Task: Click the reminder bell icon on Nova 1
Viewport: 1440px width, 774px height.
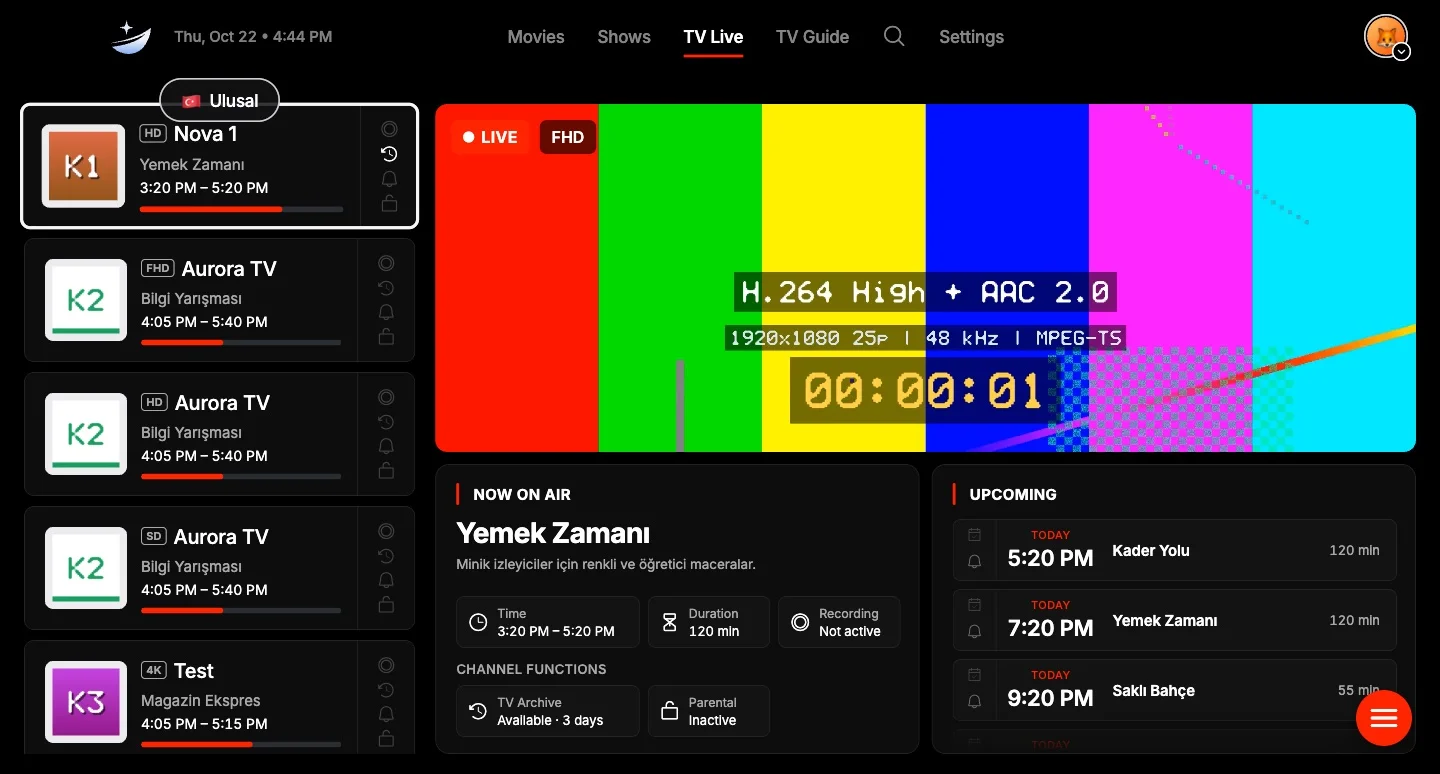Action: click(389, 179)
